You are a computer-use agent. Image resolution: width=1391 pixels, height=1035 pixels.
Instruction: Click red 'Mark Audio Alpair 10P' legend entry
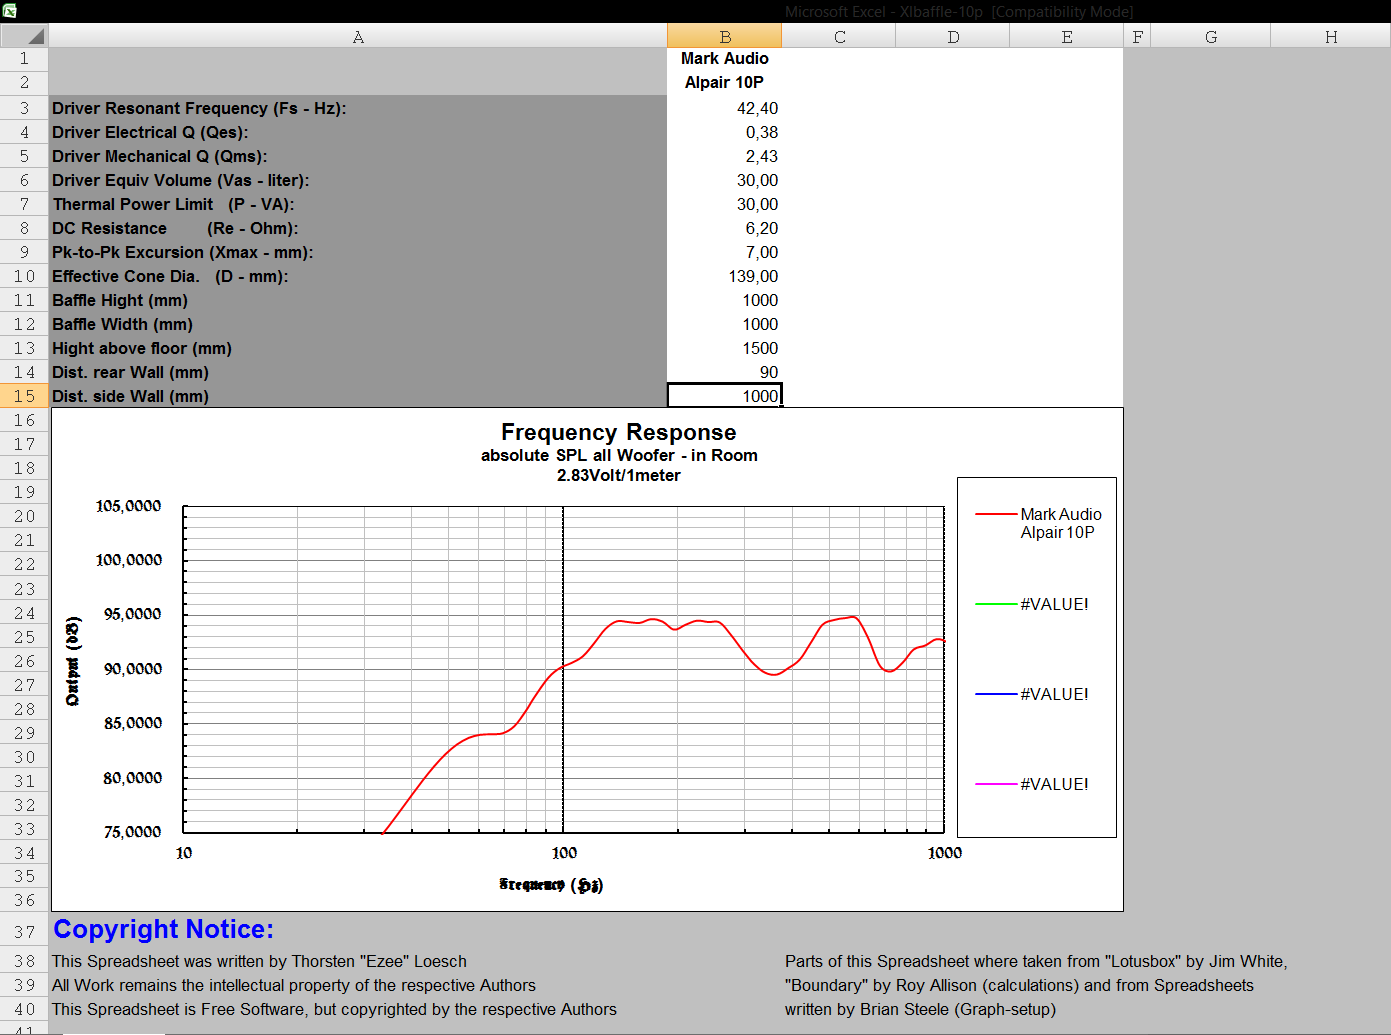(x=1039, y=523)
